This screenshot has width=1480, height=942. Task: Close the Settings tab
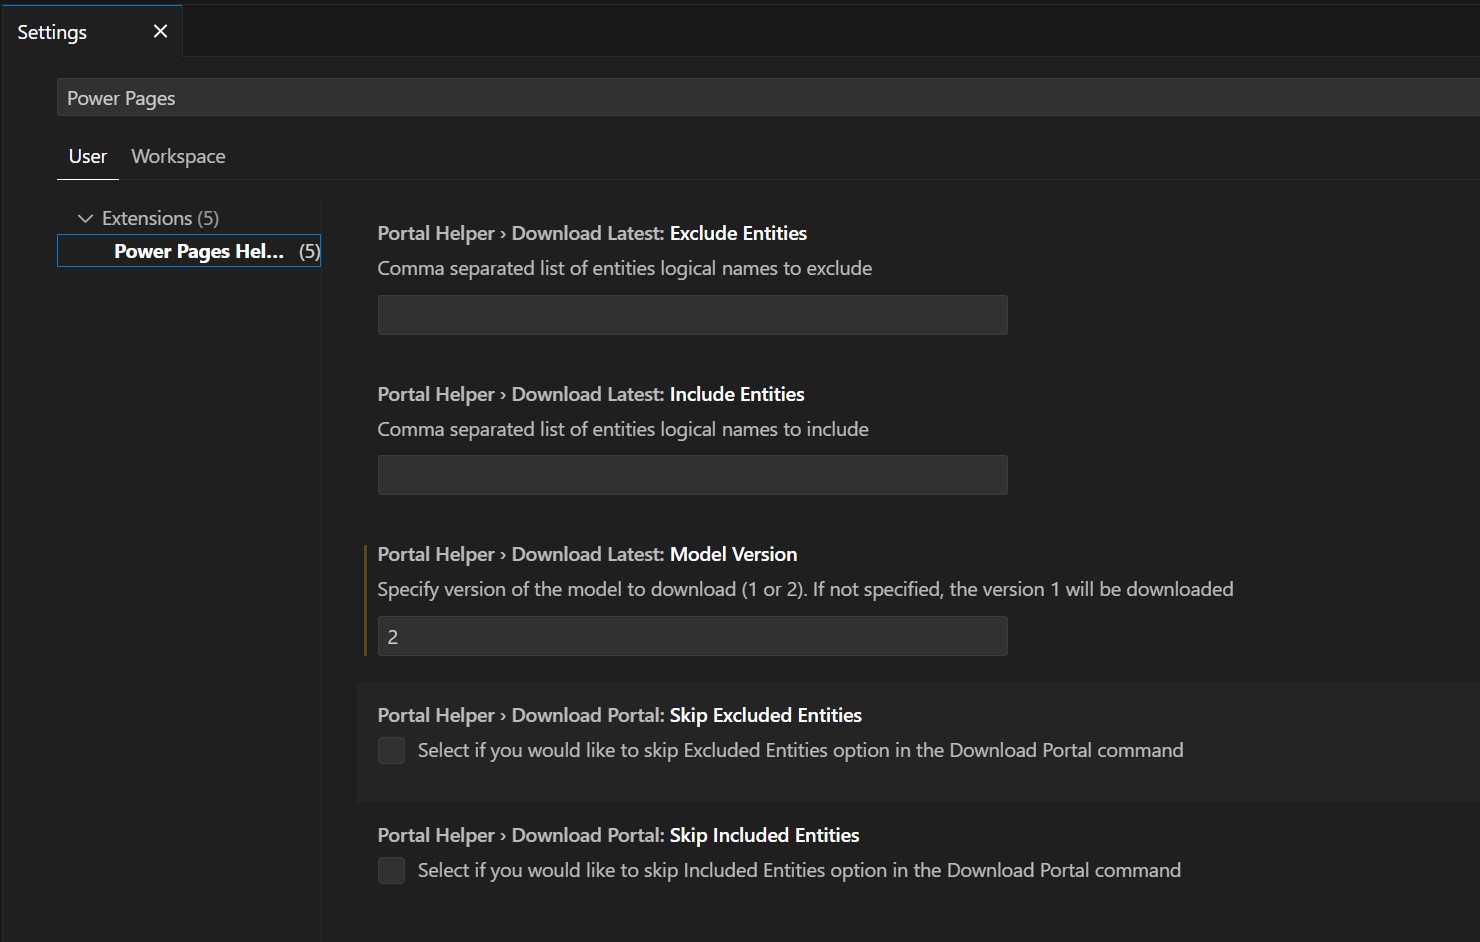[x=160, y=31]
